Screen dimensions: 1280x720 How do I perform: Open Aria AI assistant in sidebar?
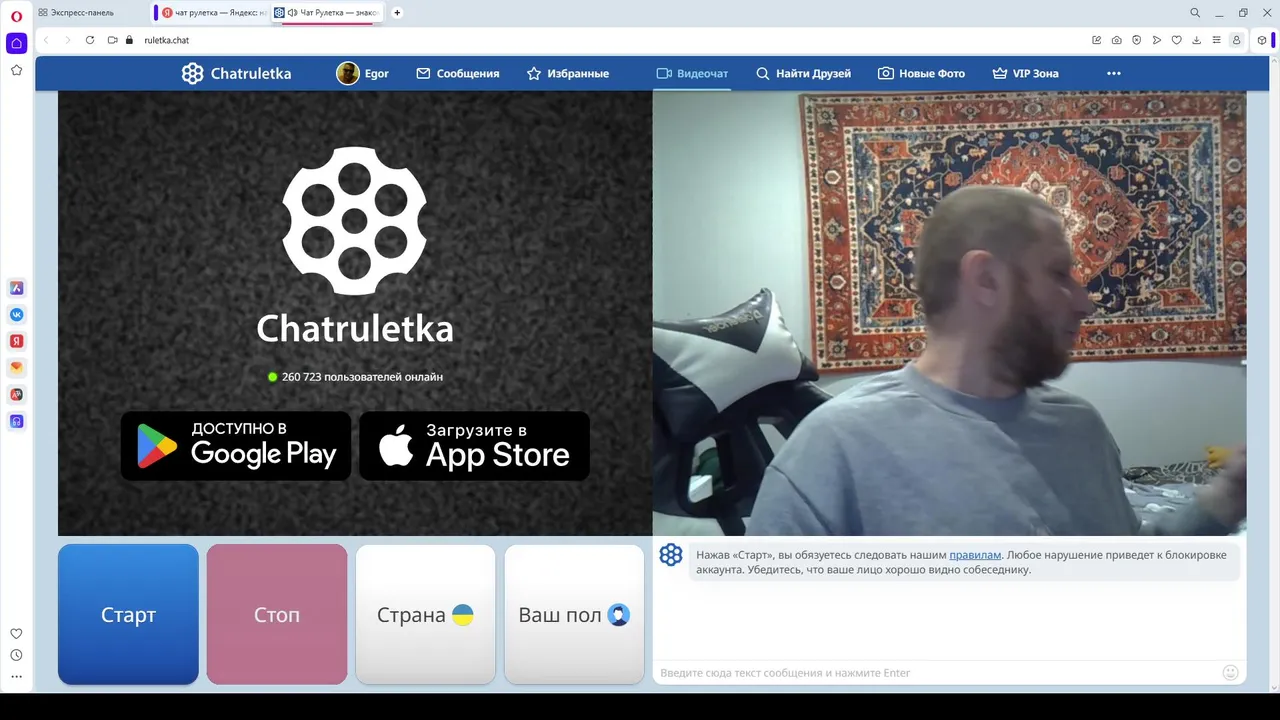coord(16,288)
